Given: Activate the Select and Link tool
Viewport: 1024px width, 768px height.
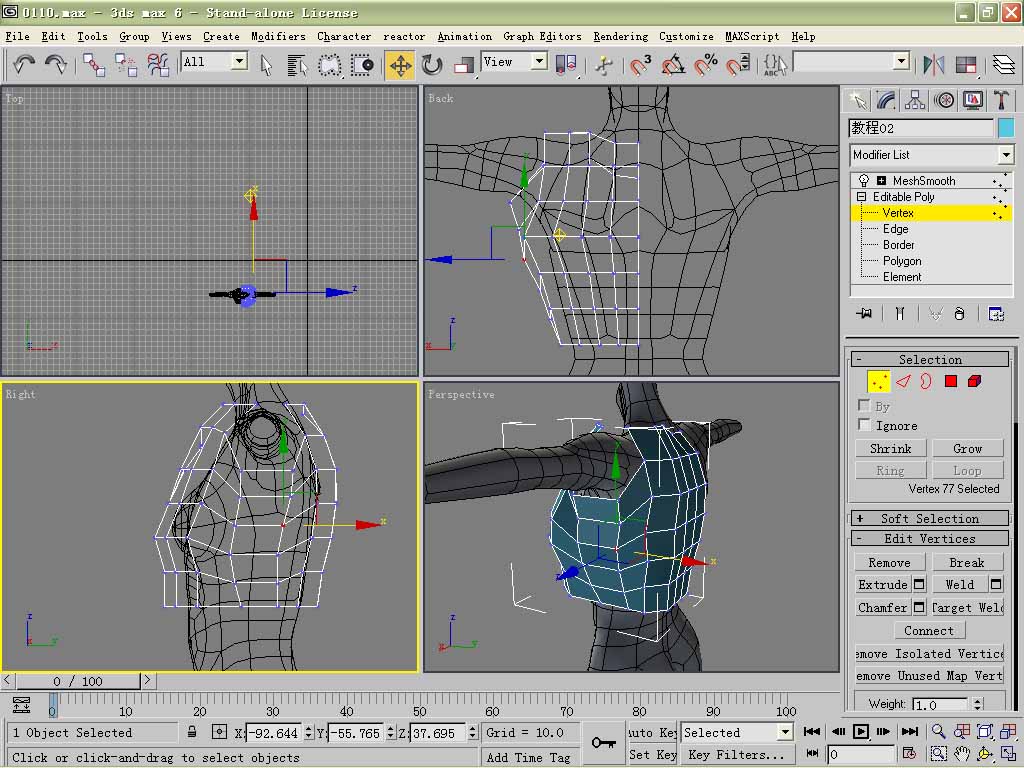Looking at the screenshot, I should 94,65.
